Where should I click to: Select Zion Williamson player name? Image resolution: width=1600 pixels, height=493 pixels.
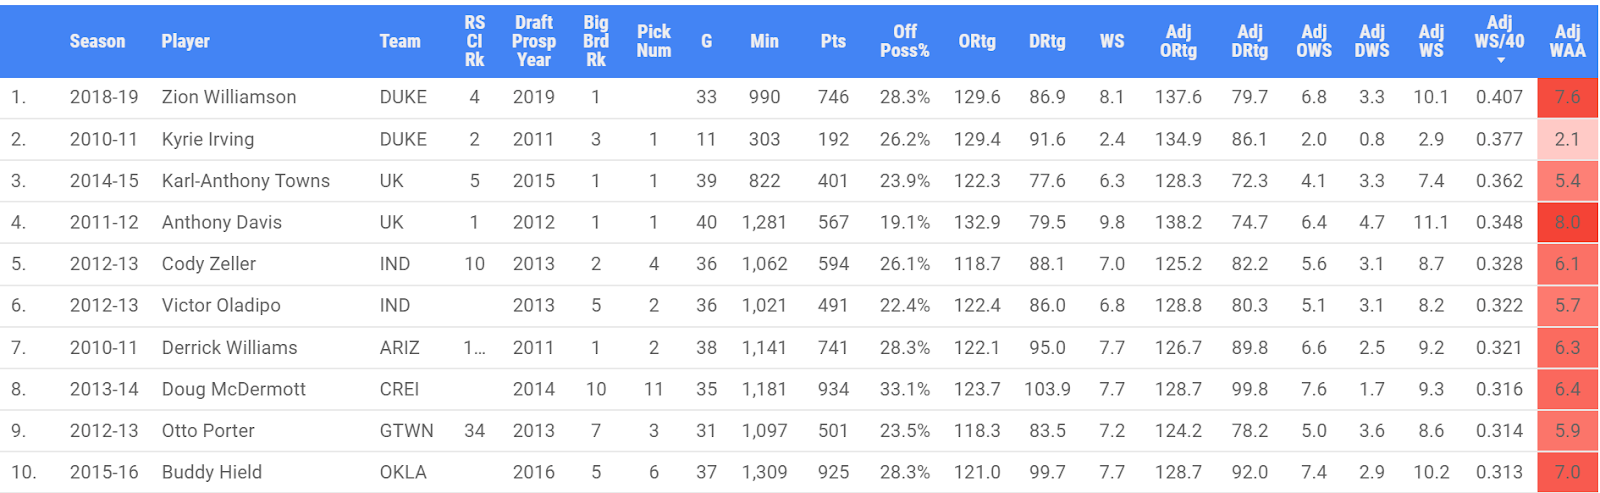[x=229, y=97]
